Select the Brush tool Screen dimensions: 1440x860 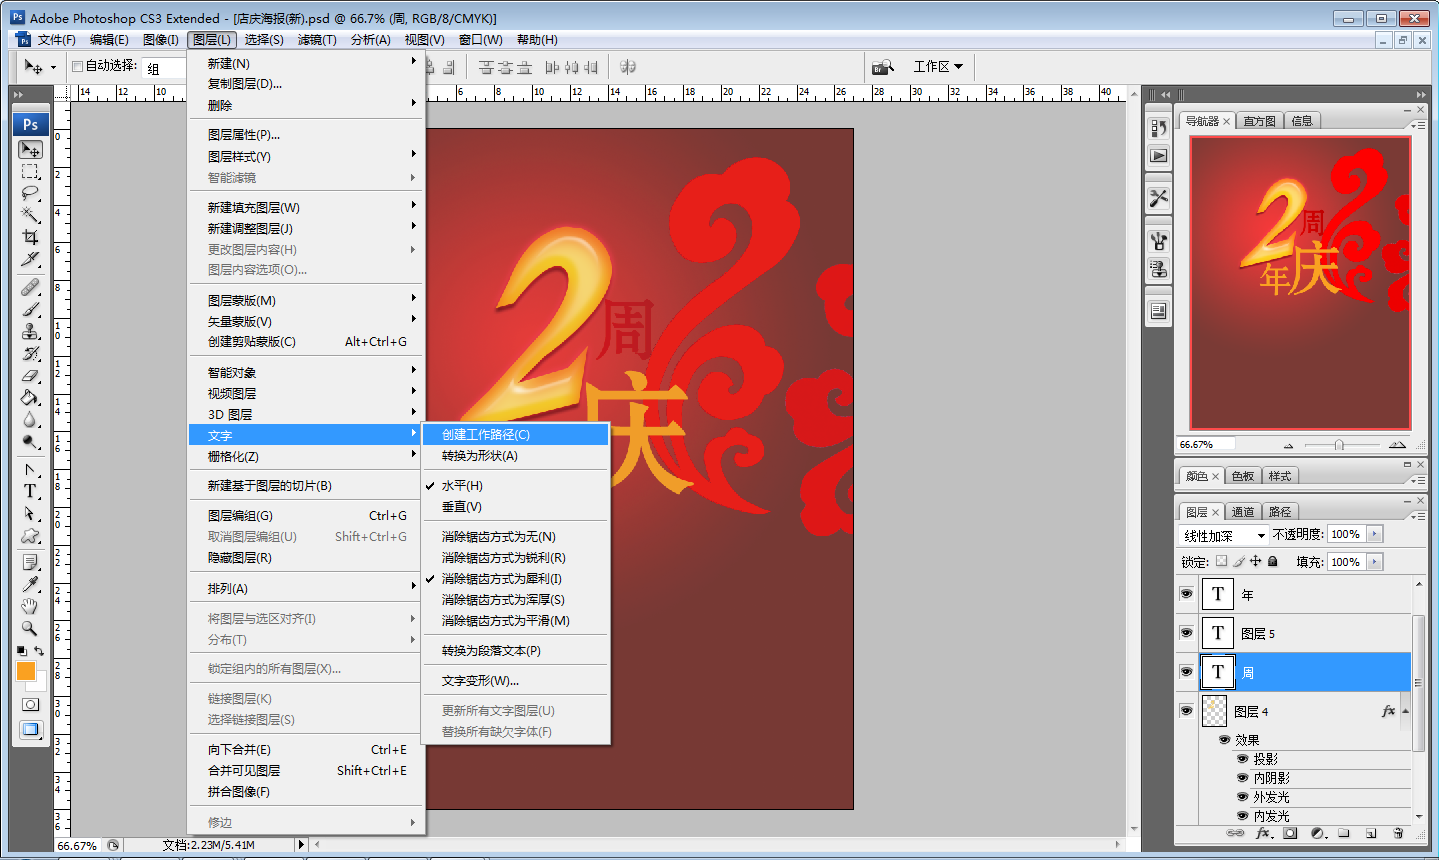(x=30, y=310)
